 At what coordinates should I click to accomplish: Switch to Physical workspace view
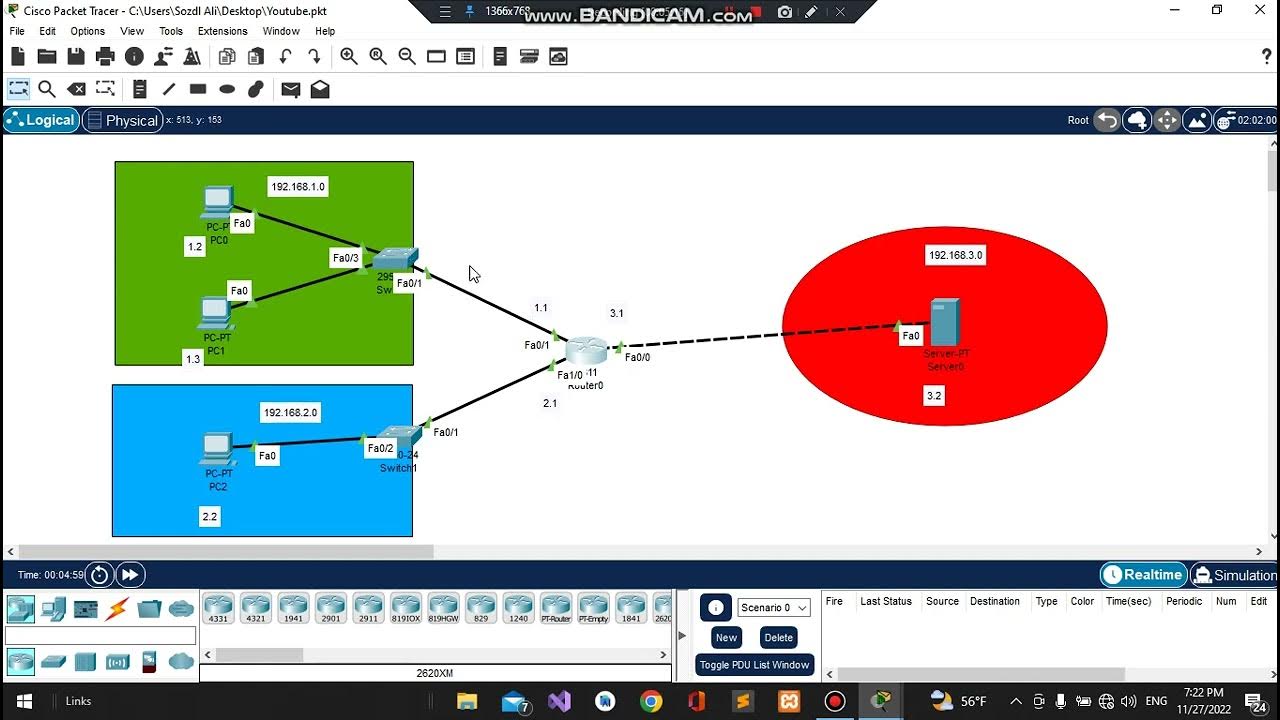122,120
